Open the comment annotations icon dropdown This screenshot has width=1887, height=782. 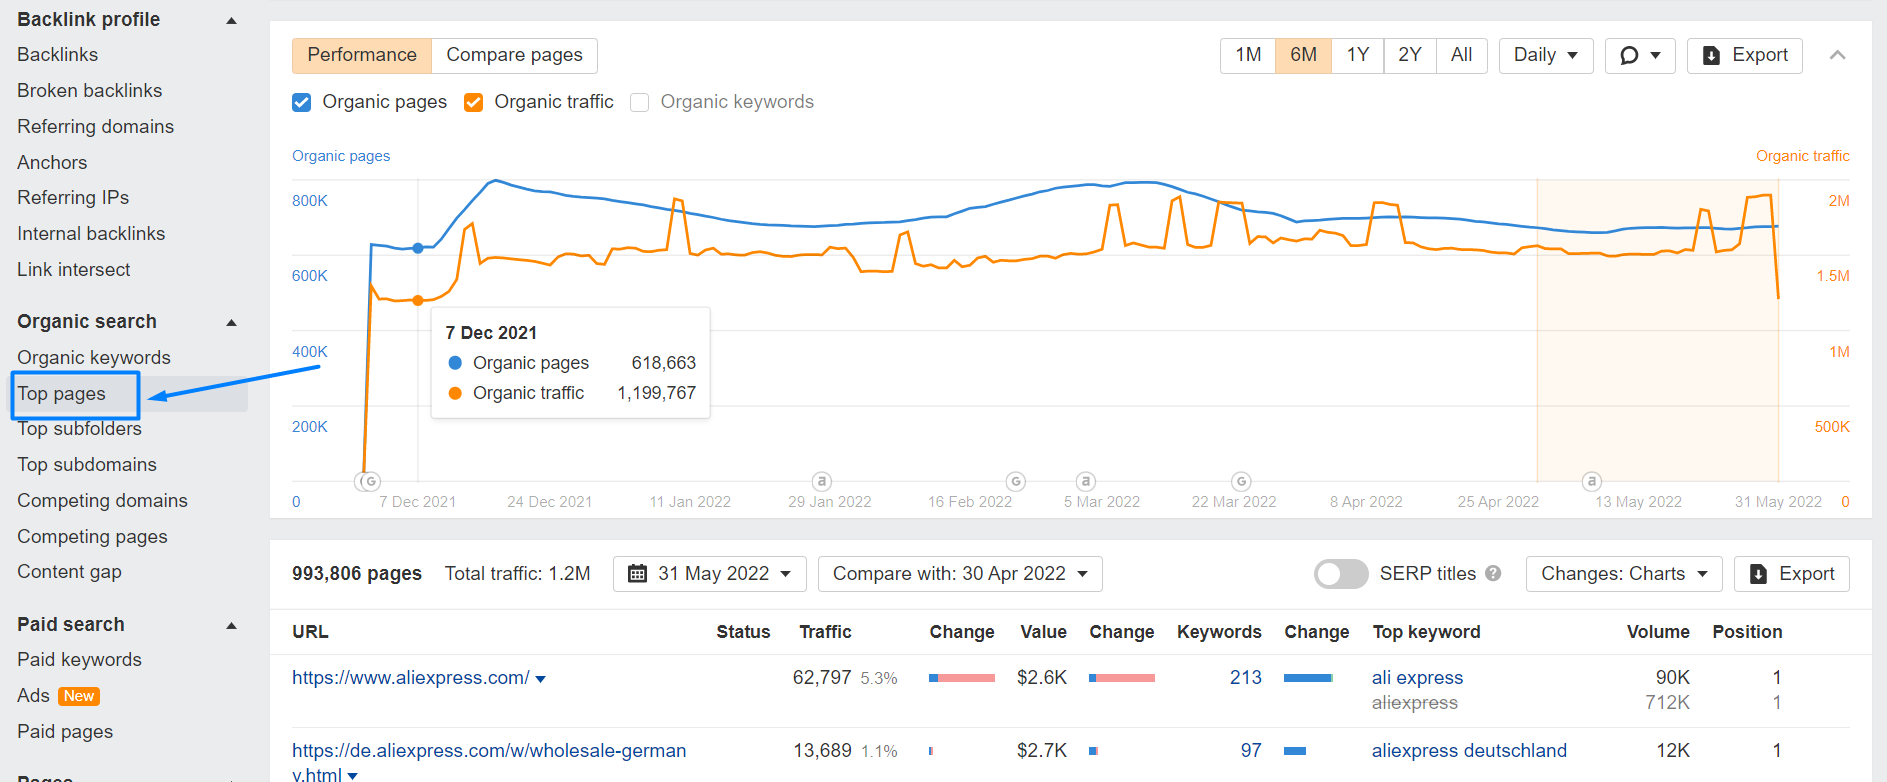click(1640, 55)
